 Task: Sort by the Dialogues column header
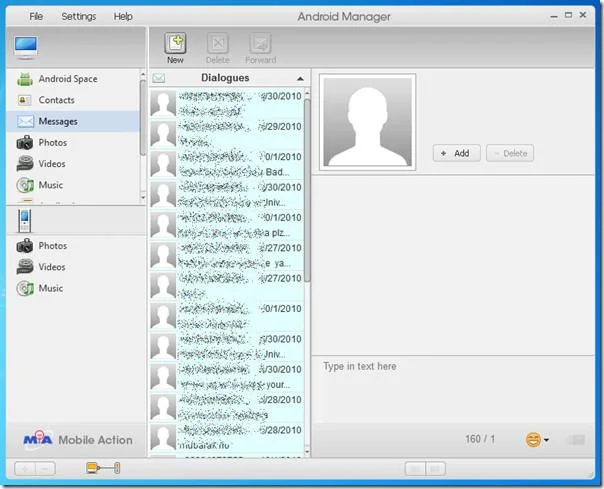pyautogui.click(x=225, y=78)
